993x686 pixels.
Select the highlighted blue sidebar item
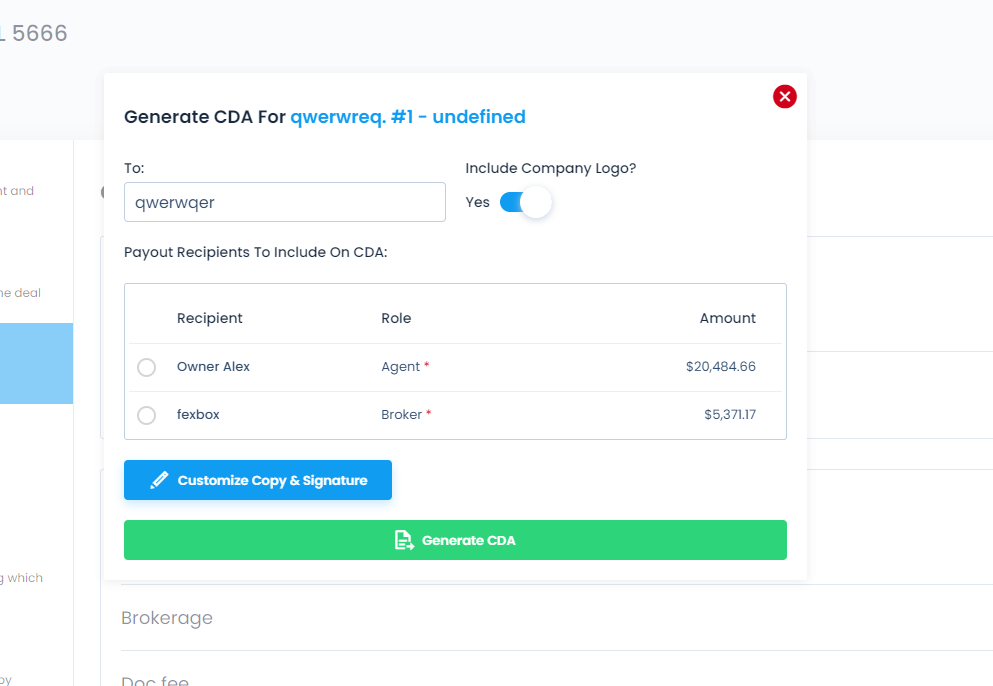(36, 364)
